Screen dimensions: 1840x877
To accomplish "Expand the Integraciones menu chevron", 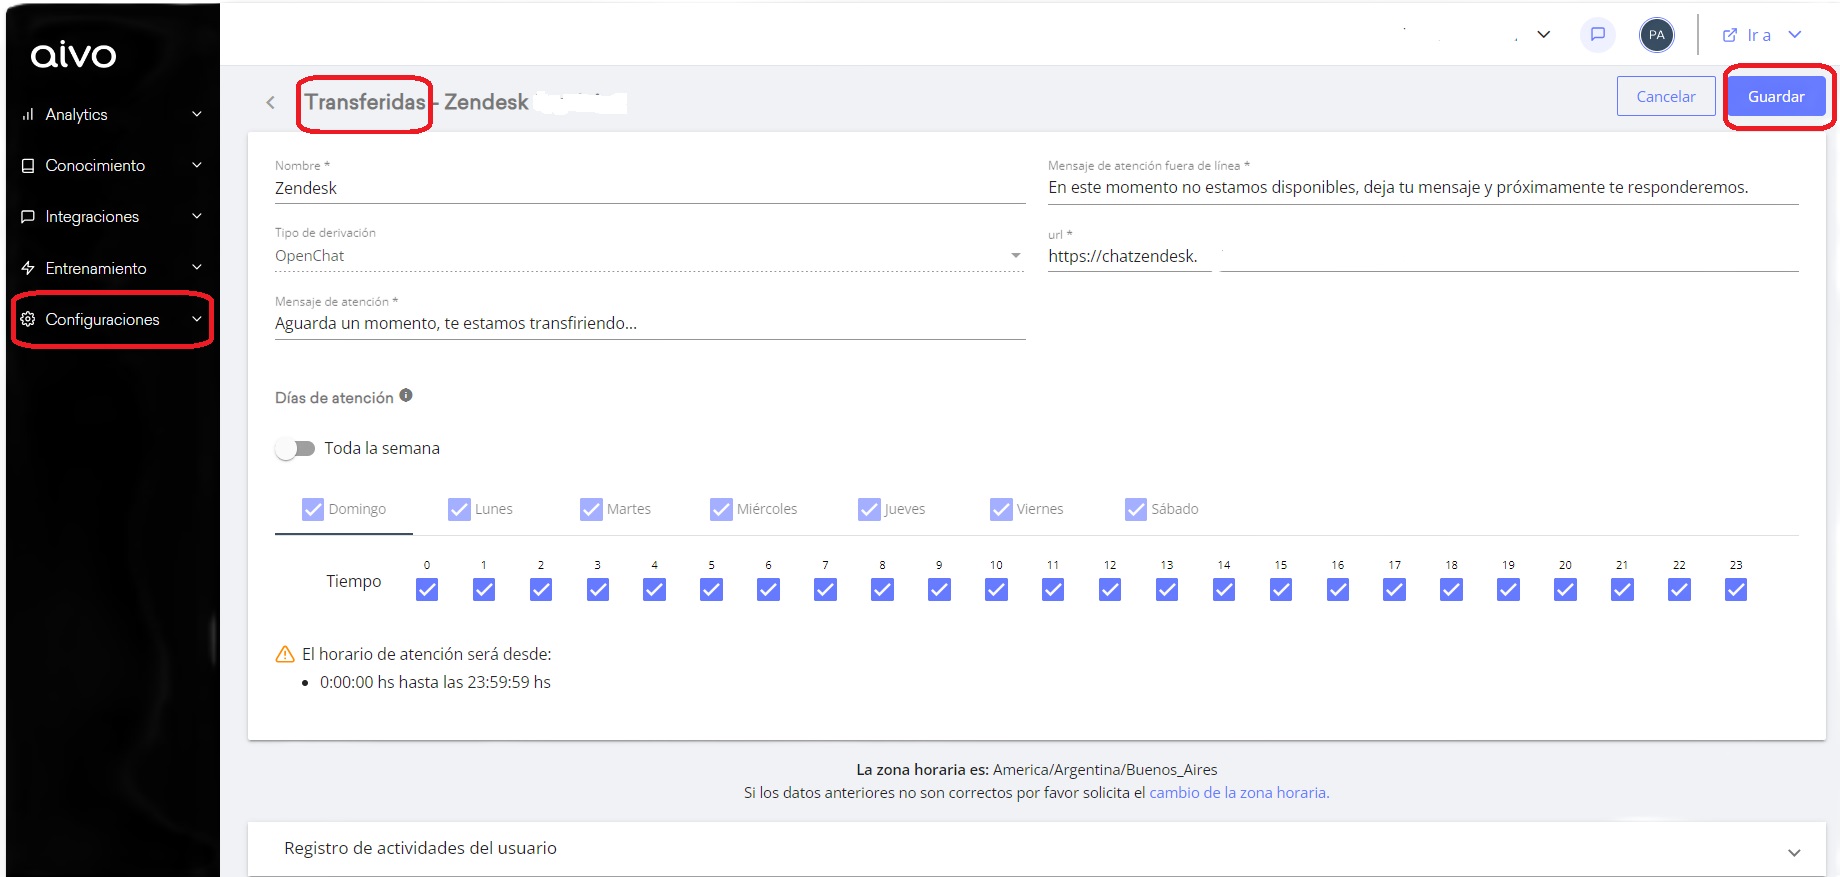I will point(197,216).
